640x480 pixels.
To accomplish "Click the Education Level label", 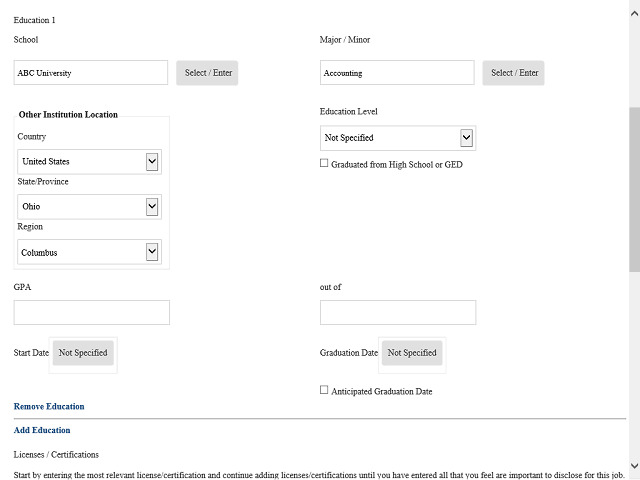I will pos(349,111).
